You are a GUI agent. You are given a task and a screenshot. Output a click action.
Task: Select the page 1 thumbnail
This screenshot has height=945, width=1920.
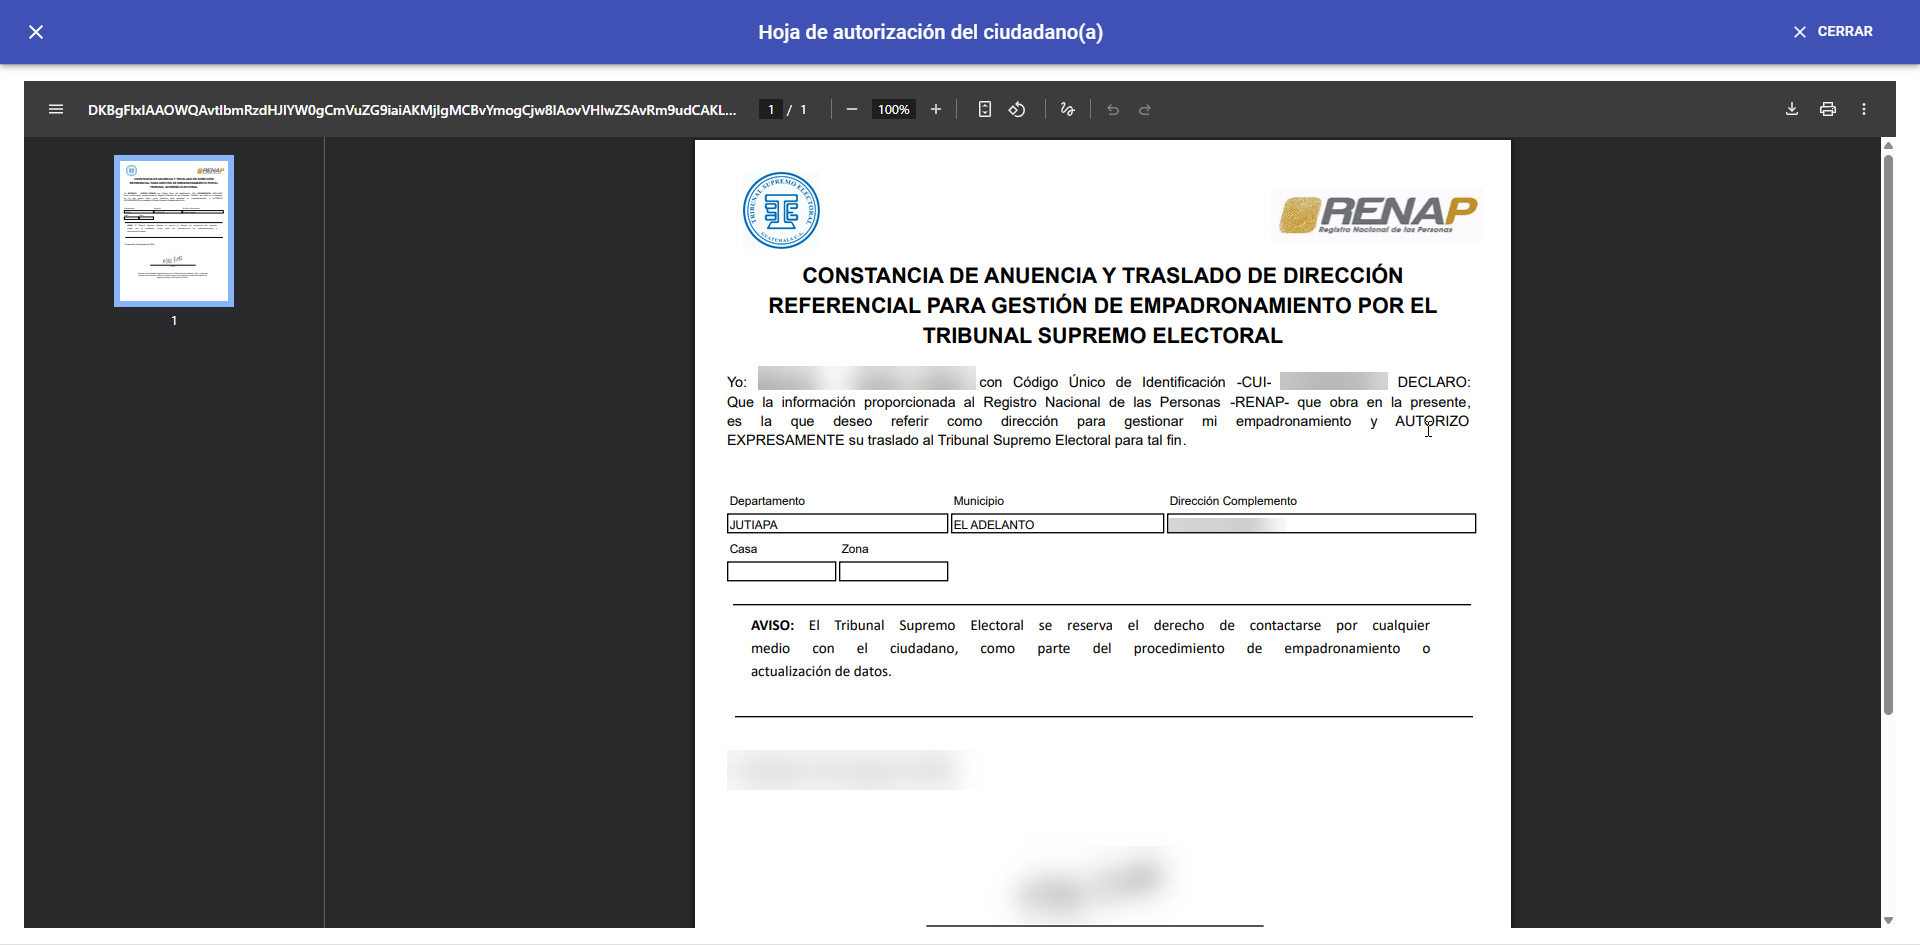click(x=174, y=231)
